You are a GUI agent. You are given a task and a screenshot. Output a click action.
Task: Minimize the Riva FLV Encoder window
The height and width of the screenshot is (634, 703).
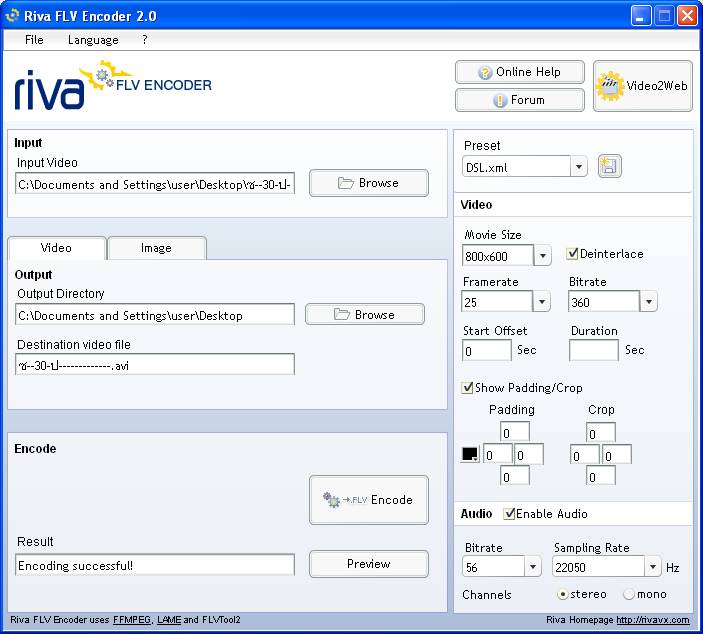640,16
